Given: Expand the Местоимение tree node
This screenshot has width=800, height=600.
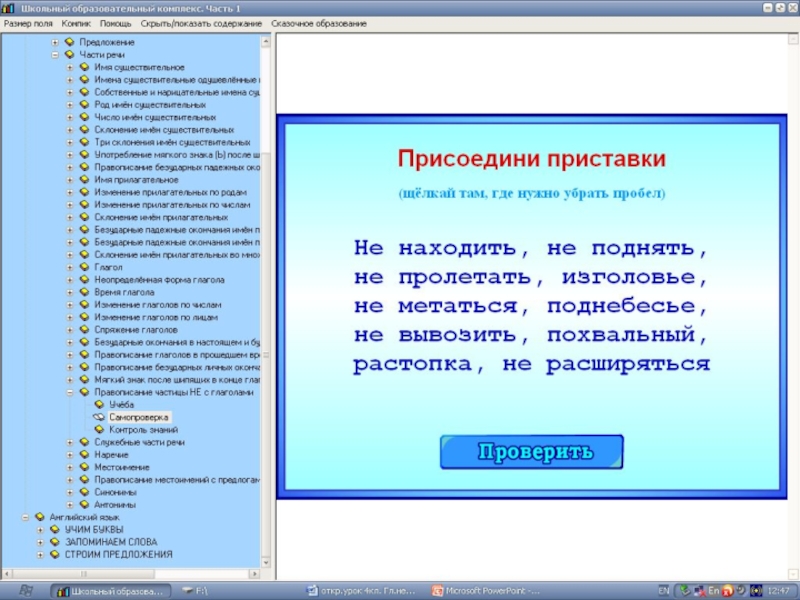Looking at the screenshot, I should [70, 467].
